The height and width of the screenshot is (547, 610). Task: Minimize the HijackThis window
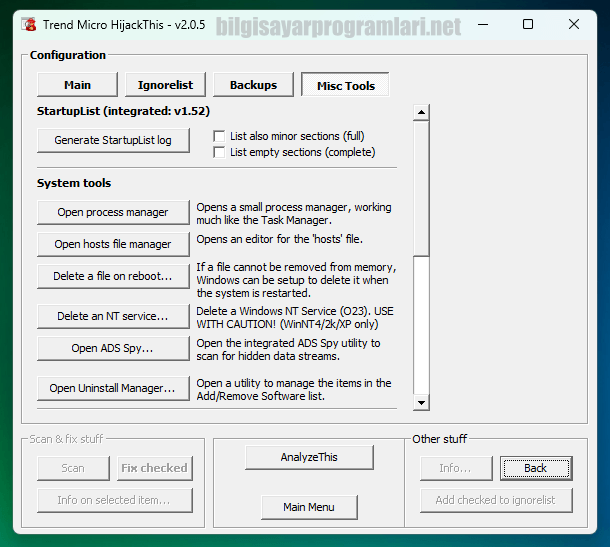click(x=483, y=25)
